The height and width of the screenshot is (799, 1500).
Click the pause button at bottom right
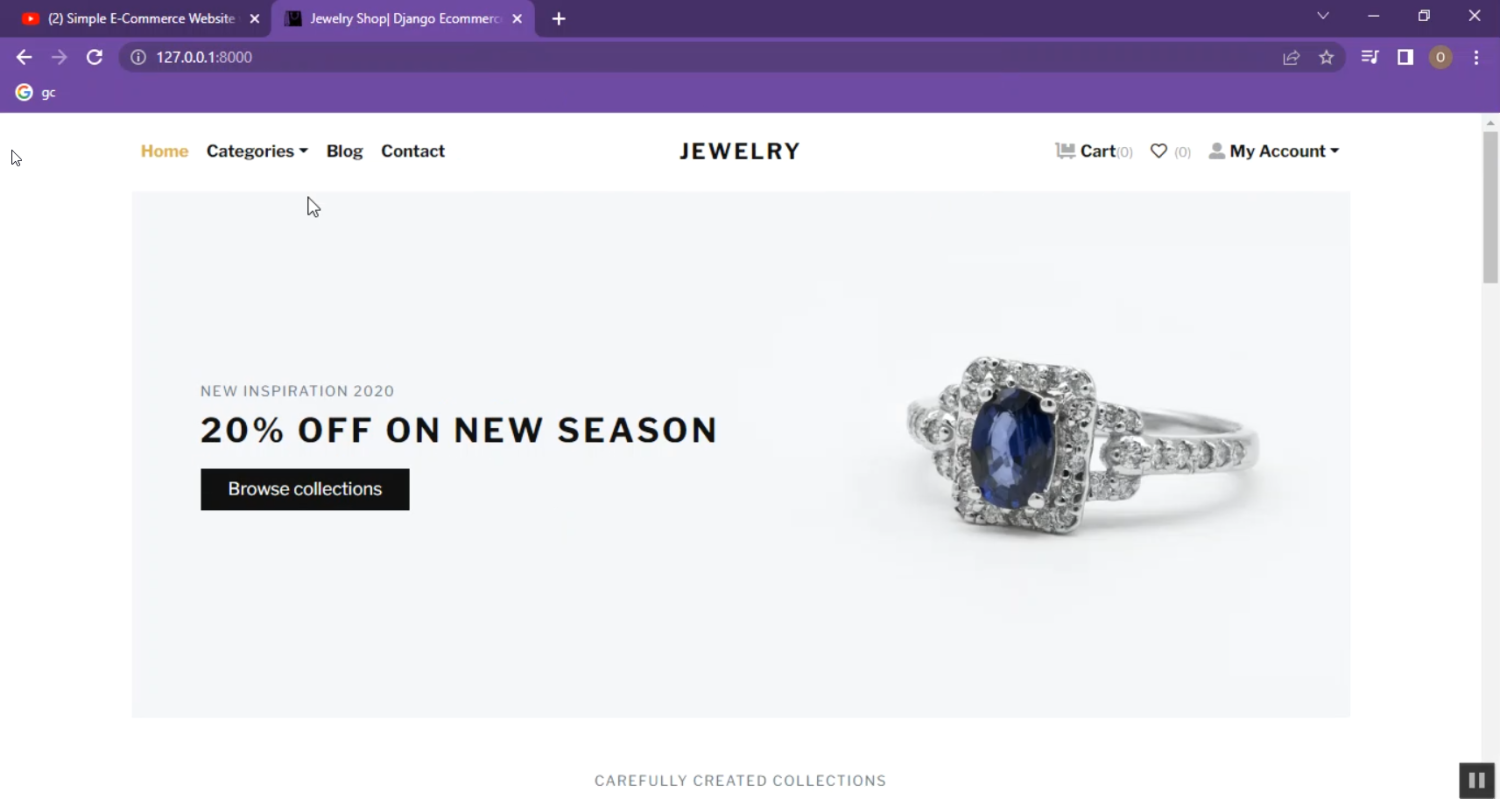(x=1476, y=780)
